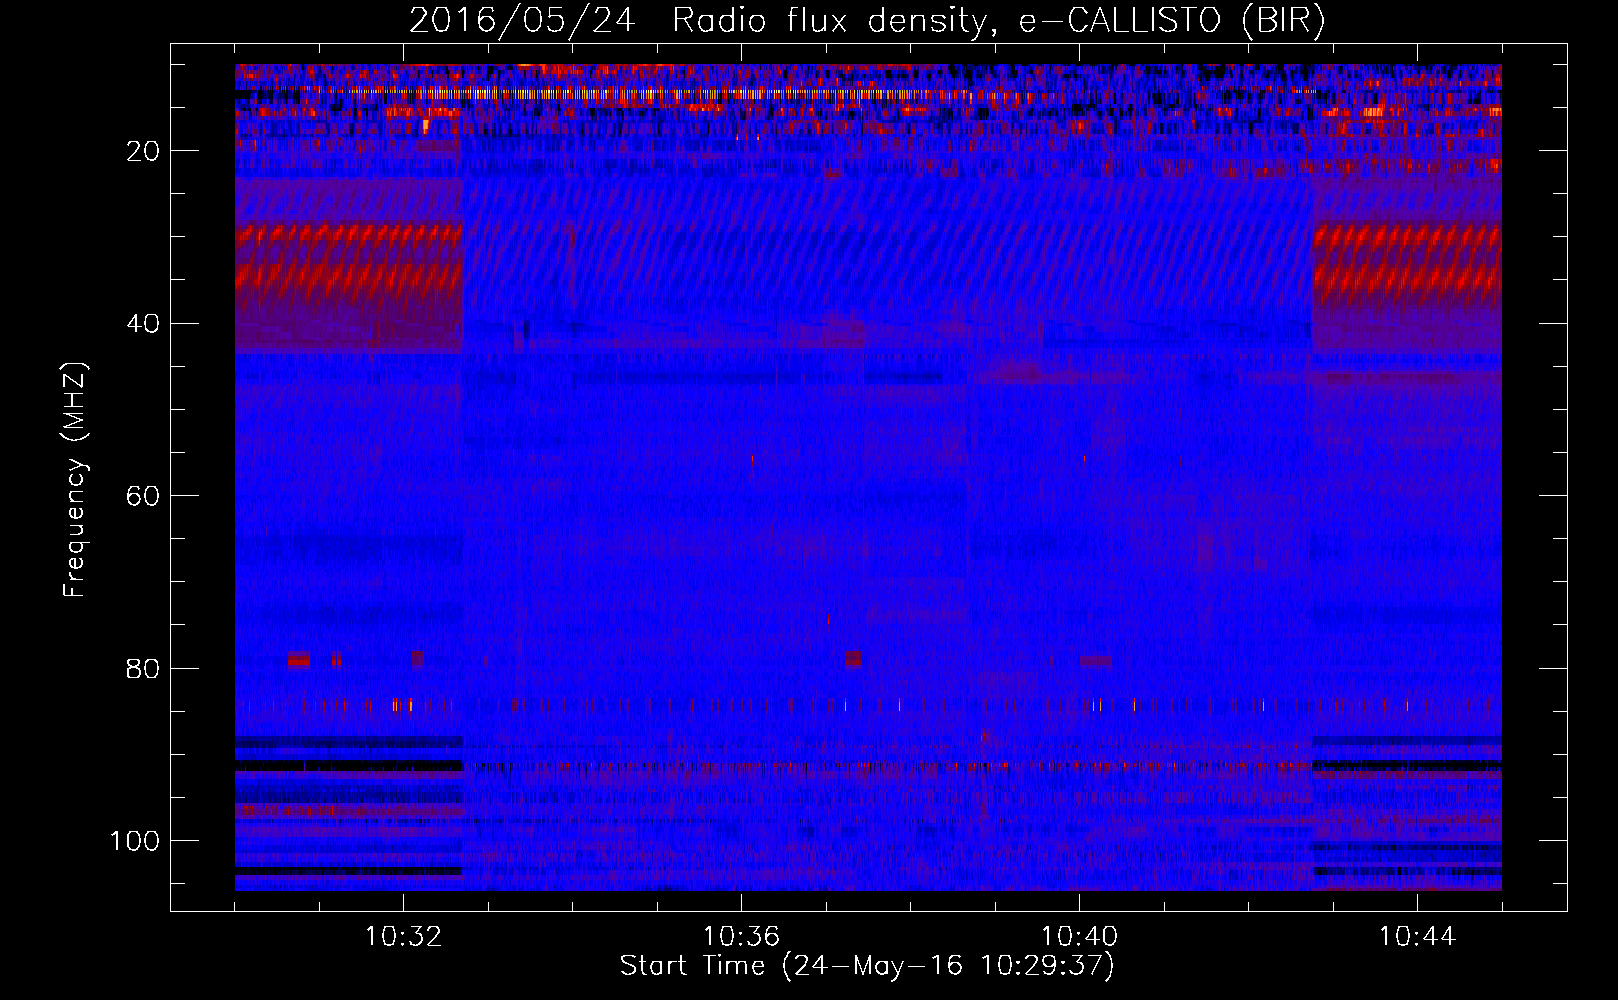Click the "Frequency (MHZ)" axis label
1618x1000 pixels.
pos(75,480)
